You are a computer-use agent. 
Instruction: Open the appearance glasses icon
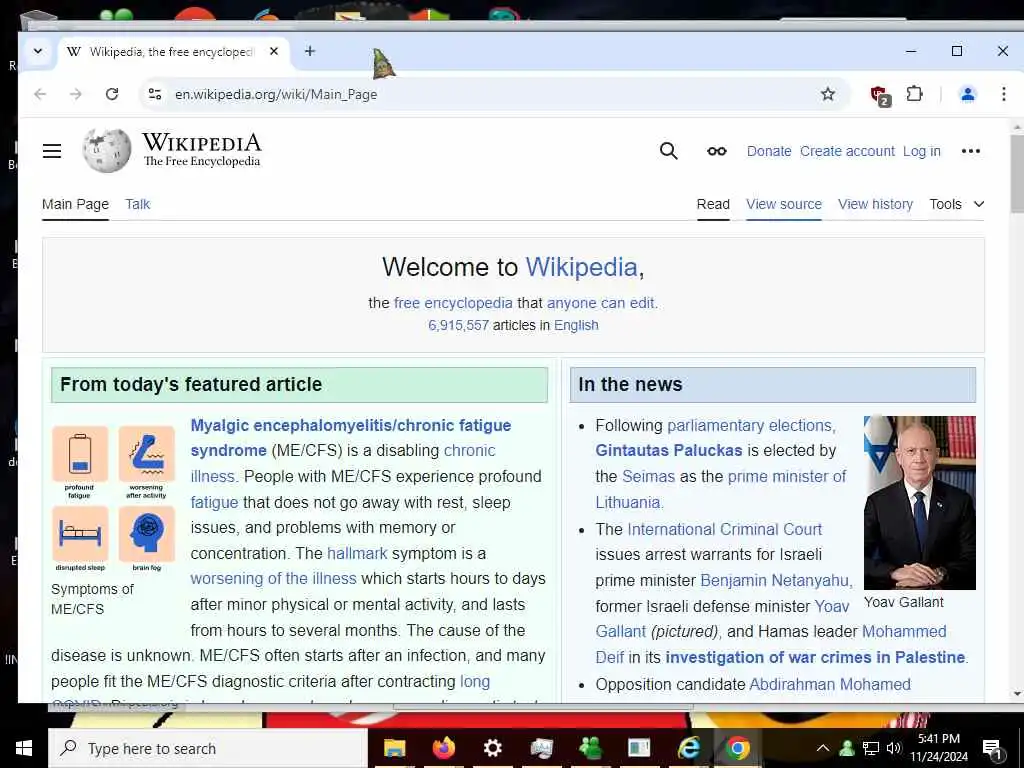716,152
